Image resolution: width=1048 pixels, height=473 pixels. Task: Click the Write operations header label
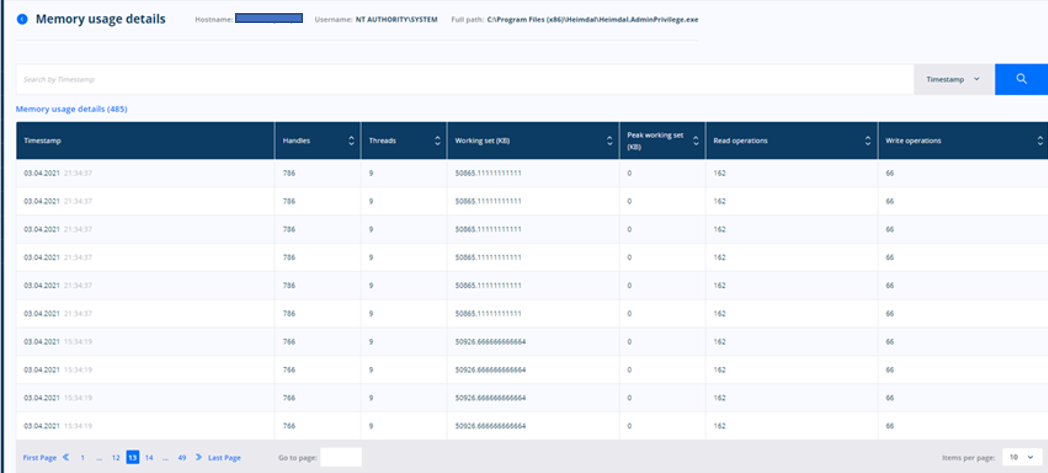click(914, 141)
